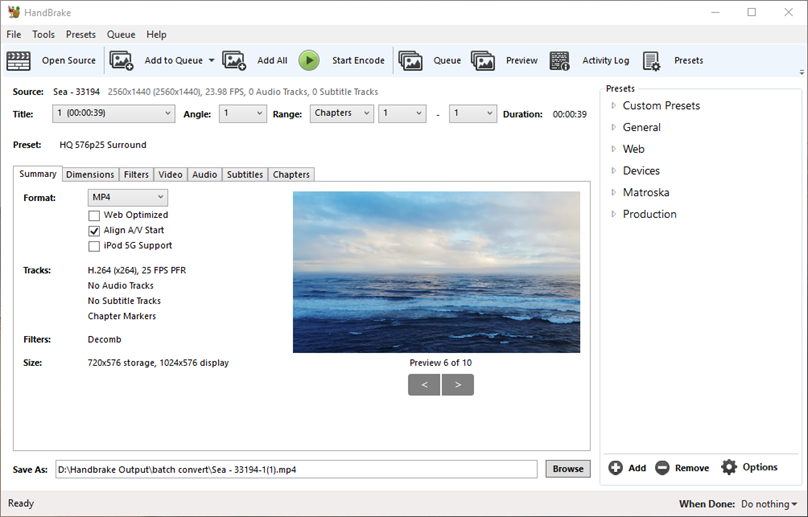Click the Save As file path field
Screen dimensions: 808x517
click(x=296, y=470)
